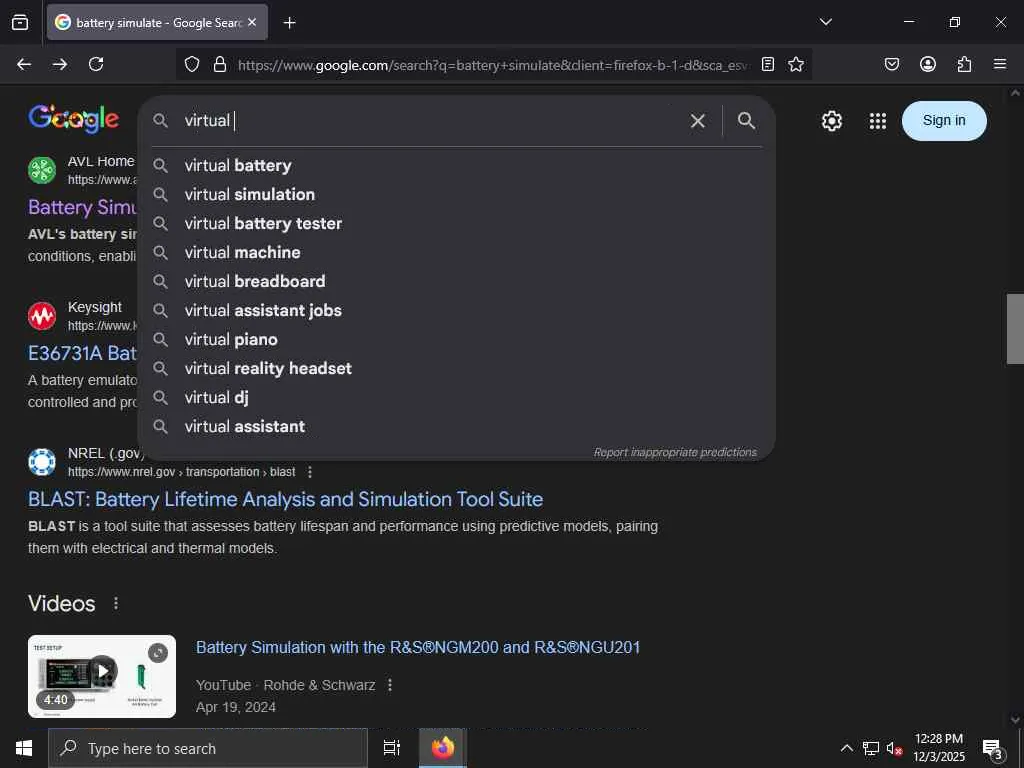
Task: Open the Keysight E36731A result link
Action: (x=82, y=353)
